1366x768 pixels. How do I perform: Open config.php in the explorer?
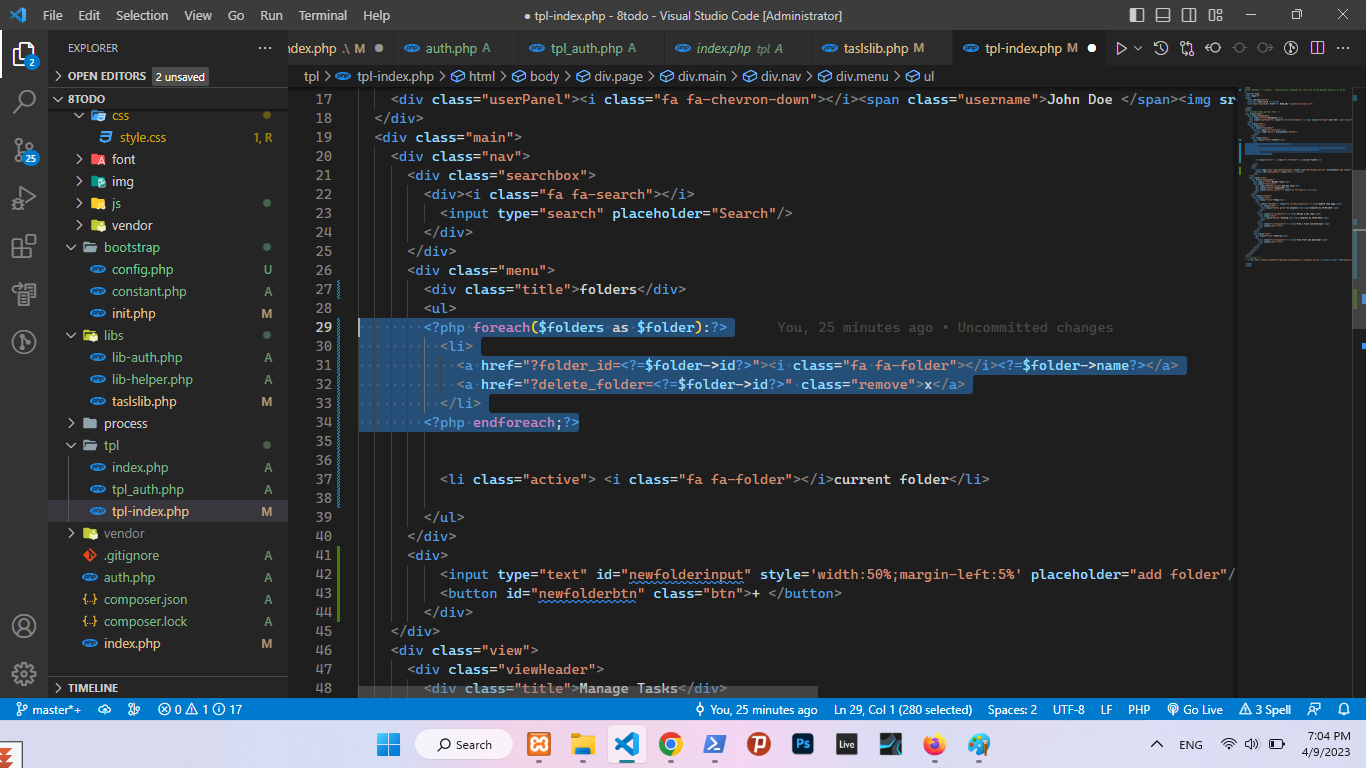[168, 269]
